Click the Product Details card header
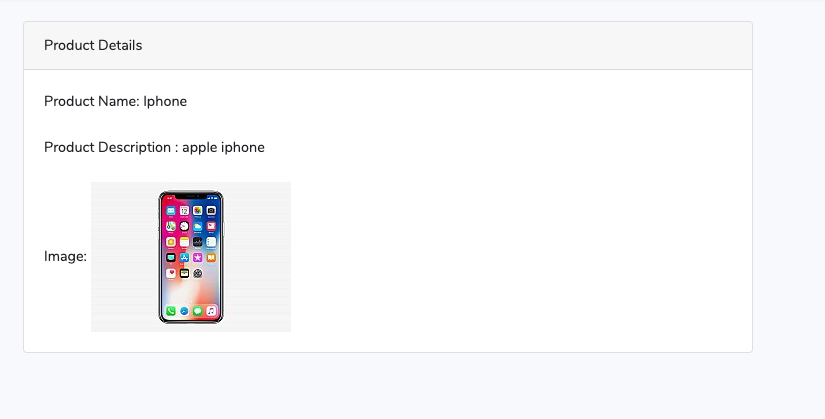 point(388,46)
